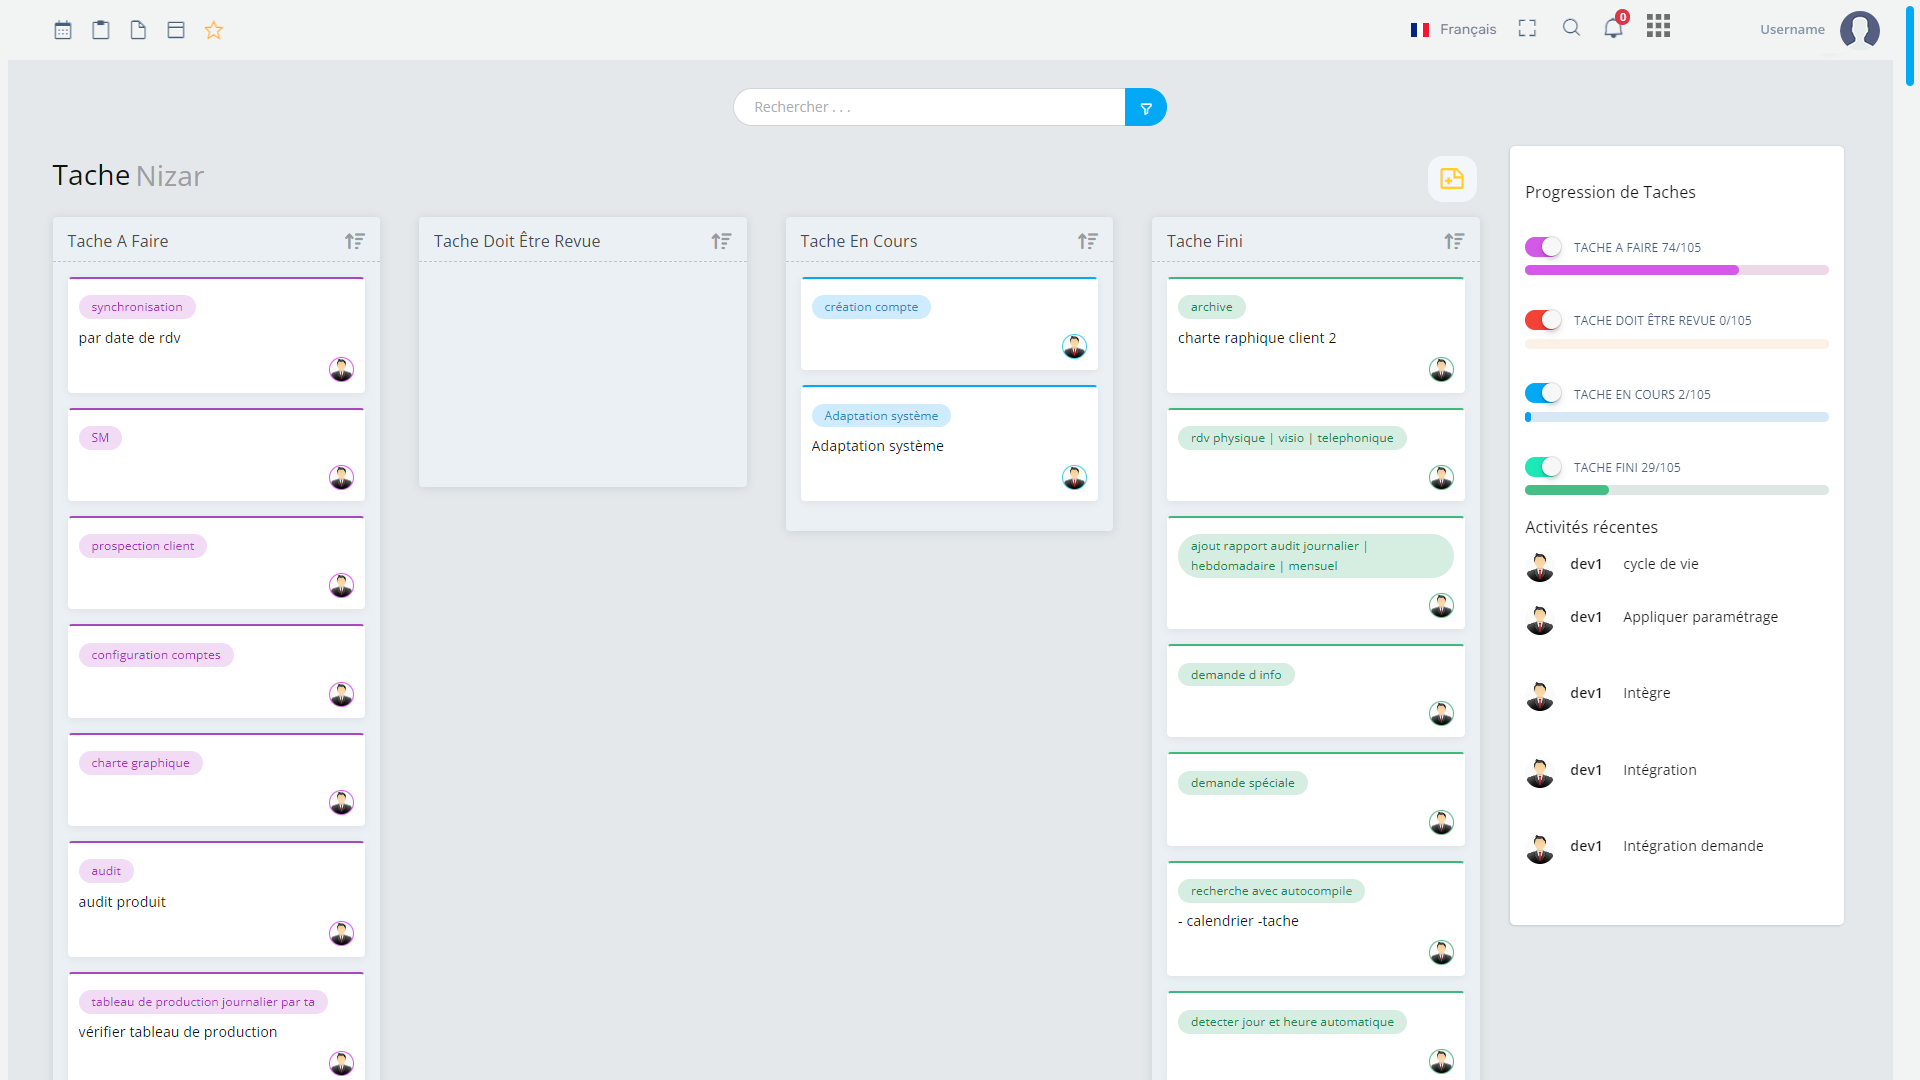
Task: Click the Tache Nizar page title
Action: click(x=128, y=175)
